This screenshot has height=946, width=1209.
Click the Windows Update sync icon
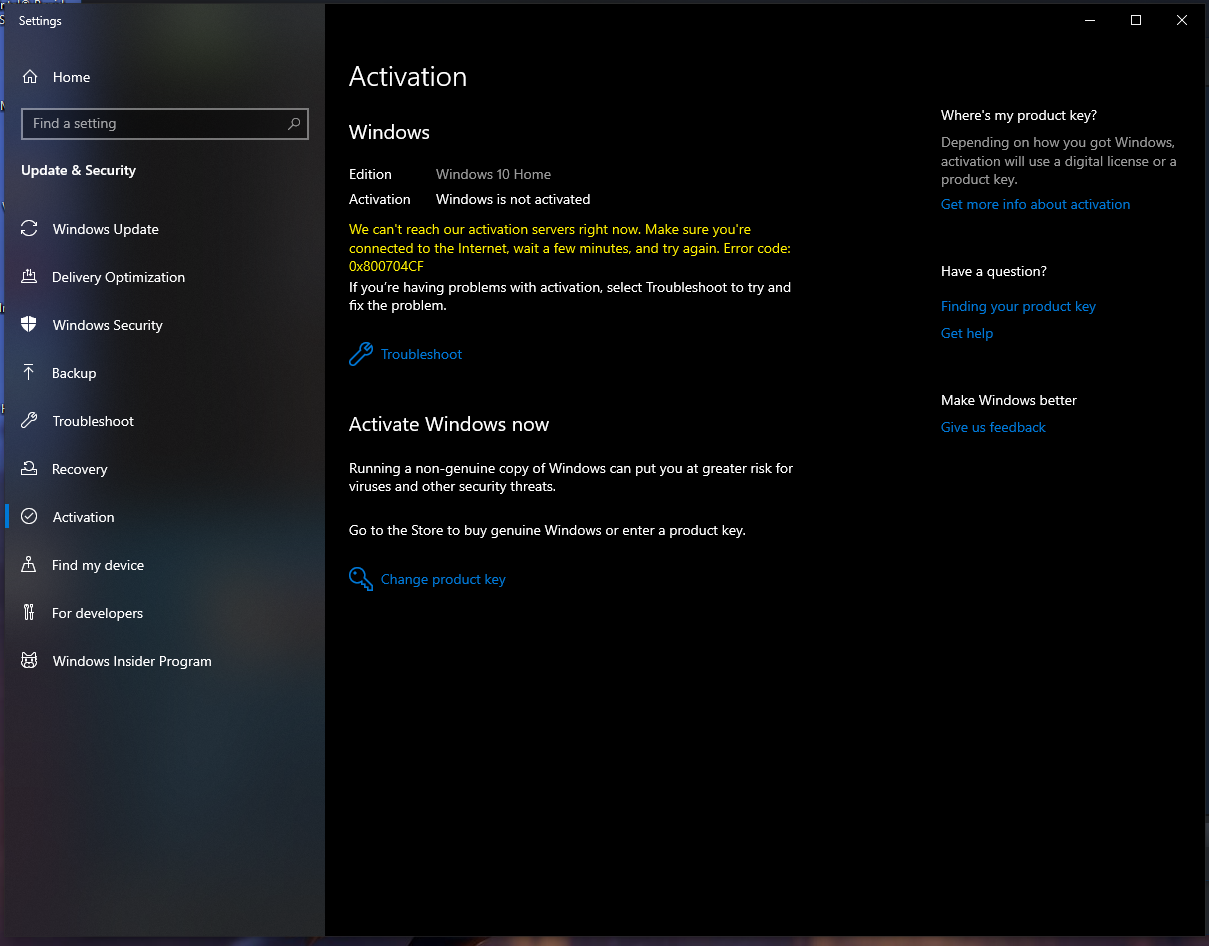coord(30,229)
